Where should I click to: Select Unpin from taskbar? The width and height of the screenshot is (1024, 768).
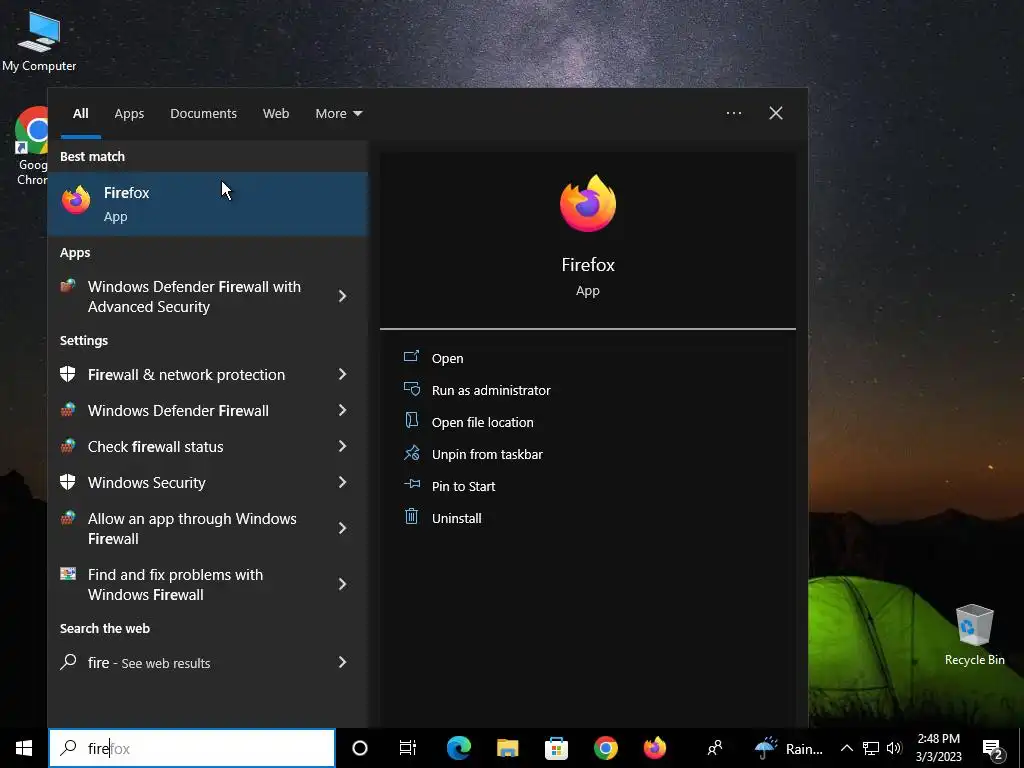(487, 455)
